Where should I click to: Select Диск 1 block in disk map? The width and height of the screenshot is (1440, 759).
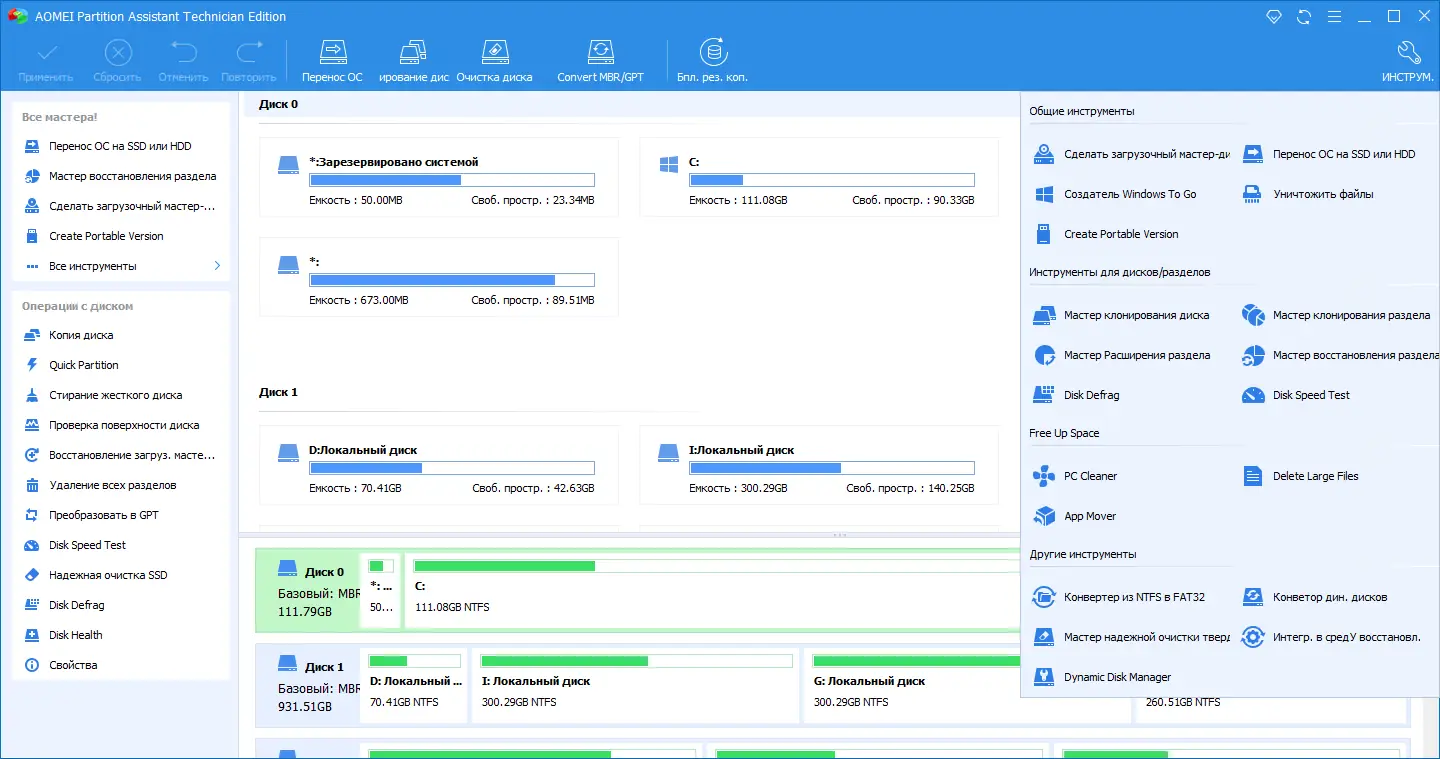point(308,685)
